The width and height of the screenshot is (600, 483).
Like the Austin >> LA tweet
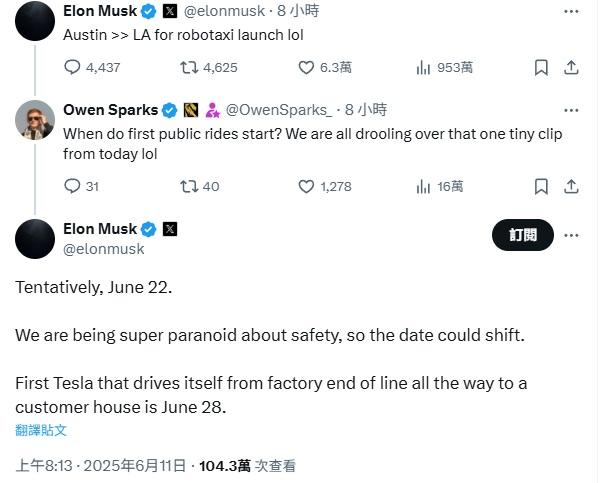tap(308, 68)
